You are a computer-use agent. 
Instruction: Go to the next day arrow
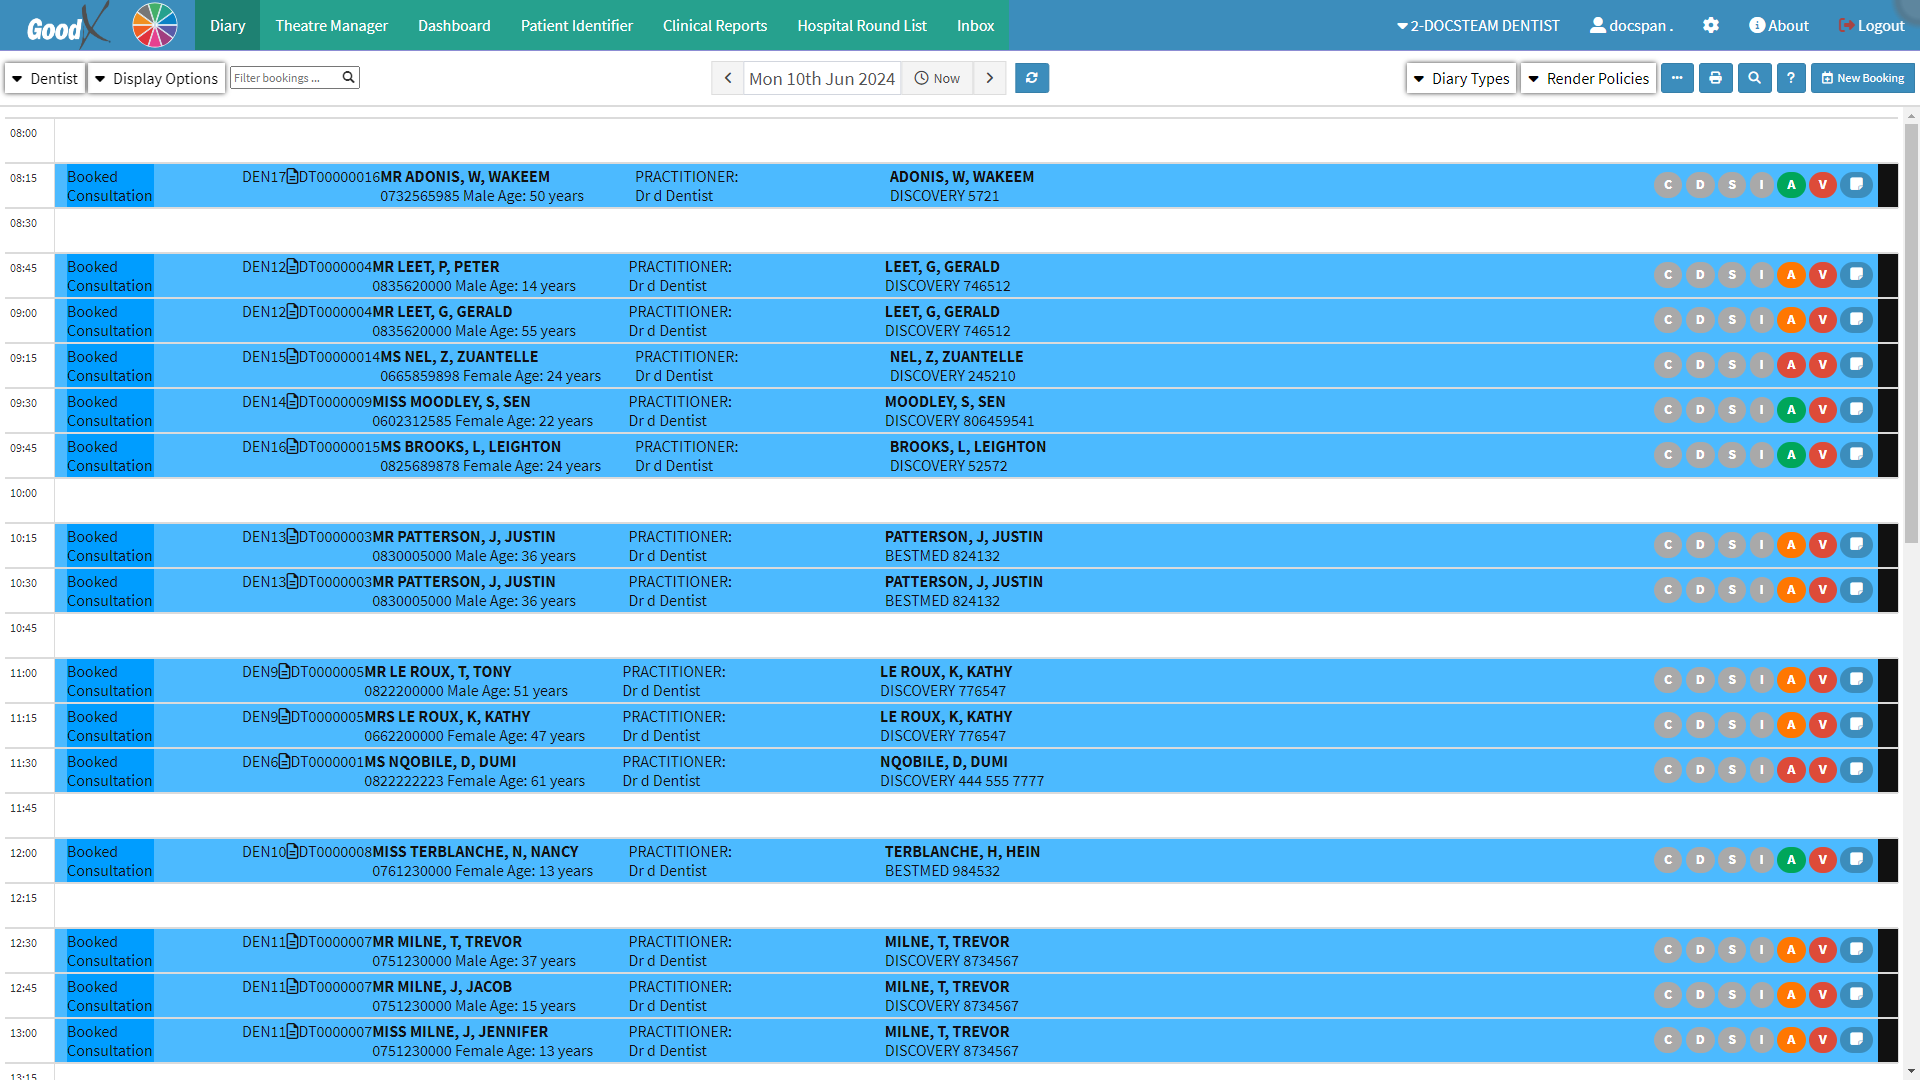990,78
